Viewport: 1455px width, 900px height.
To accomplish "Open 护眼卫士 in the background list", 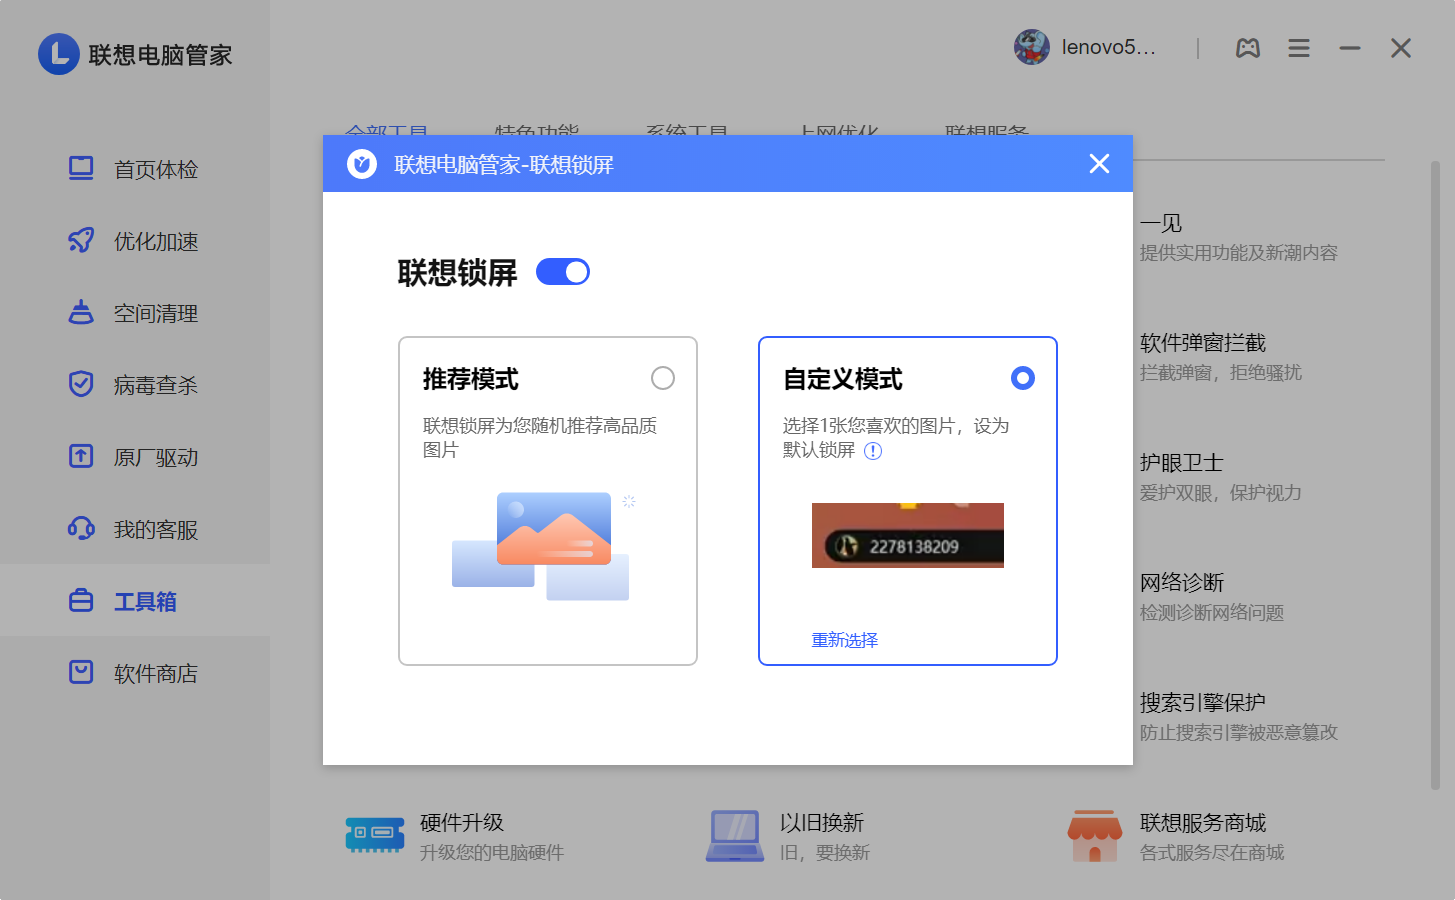I will pyautogui.click(x=1221, y=477).
